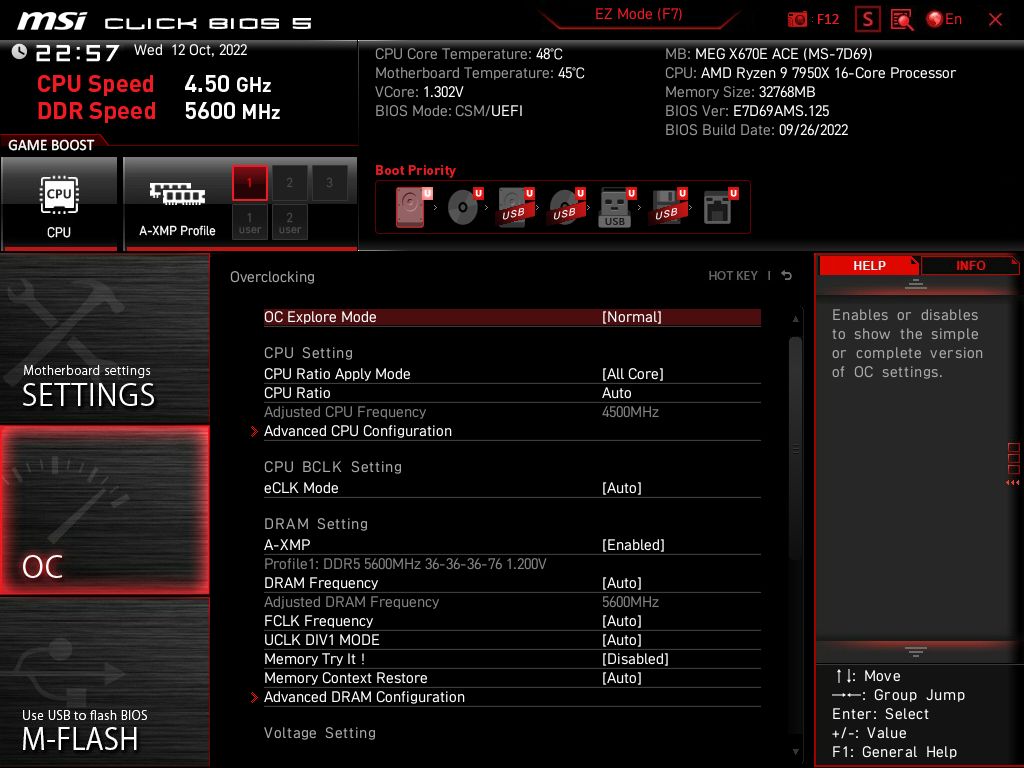This screenshot has height=768, width=1024.
Task: Open CPU Ratio Apply Mode [All Core] dropdown
Action: click(512, 374)
